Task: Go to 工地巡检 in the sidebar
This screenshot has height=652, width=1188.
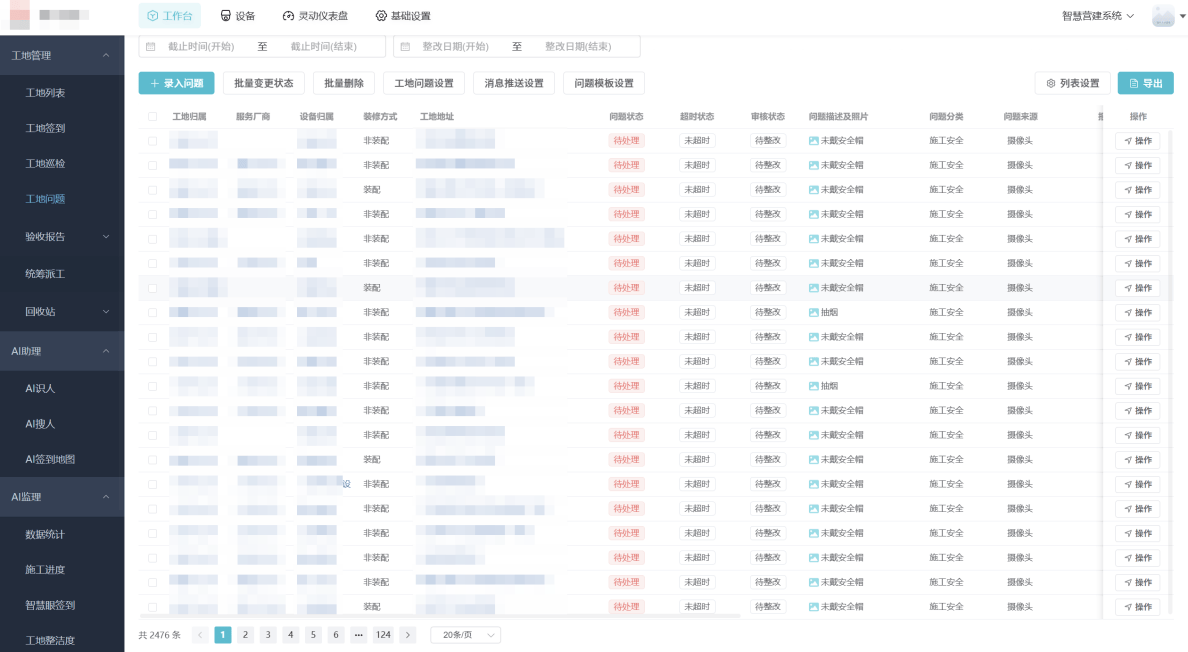Action: point(45,164)
